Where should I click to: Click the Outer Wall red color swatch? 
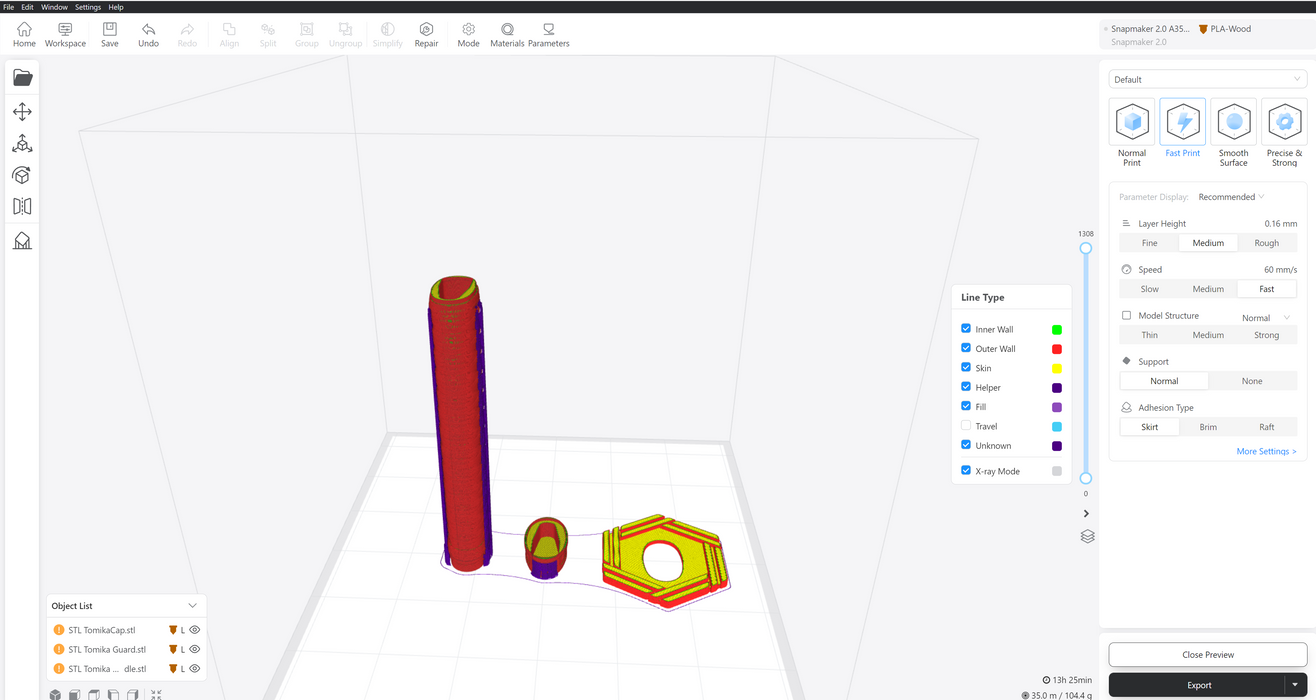(1057, 349)
